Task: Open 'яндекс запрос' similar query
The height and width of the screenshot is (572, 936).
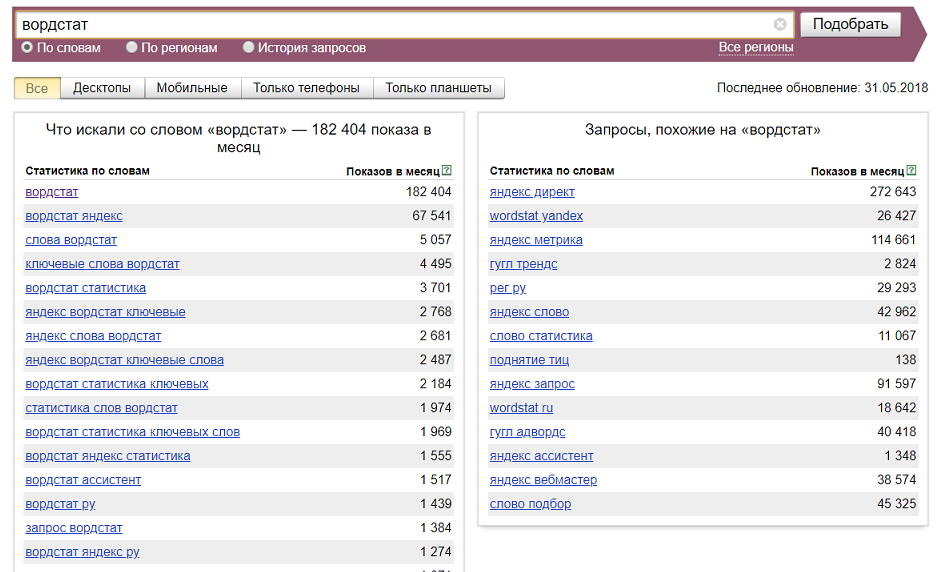Action: point(532,384)
